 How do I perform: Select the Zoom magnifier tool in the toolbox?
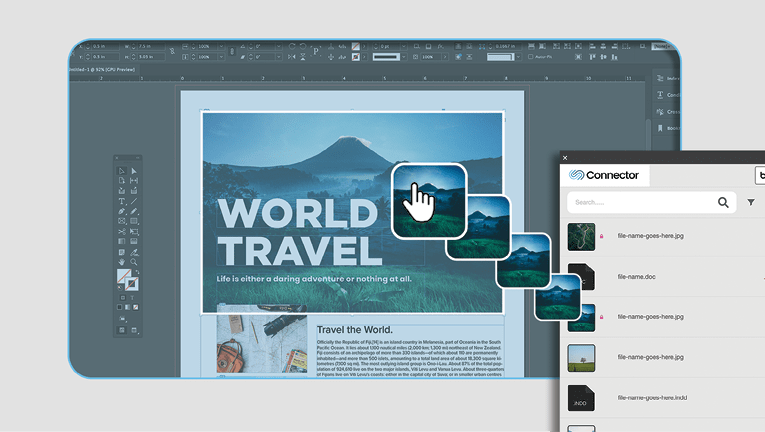(133, 262)
